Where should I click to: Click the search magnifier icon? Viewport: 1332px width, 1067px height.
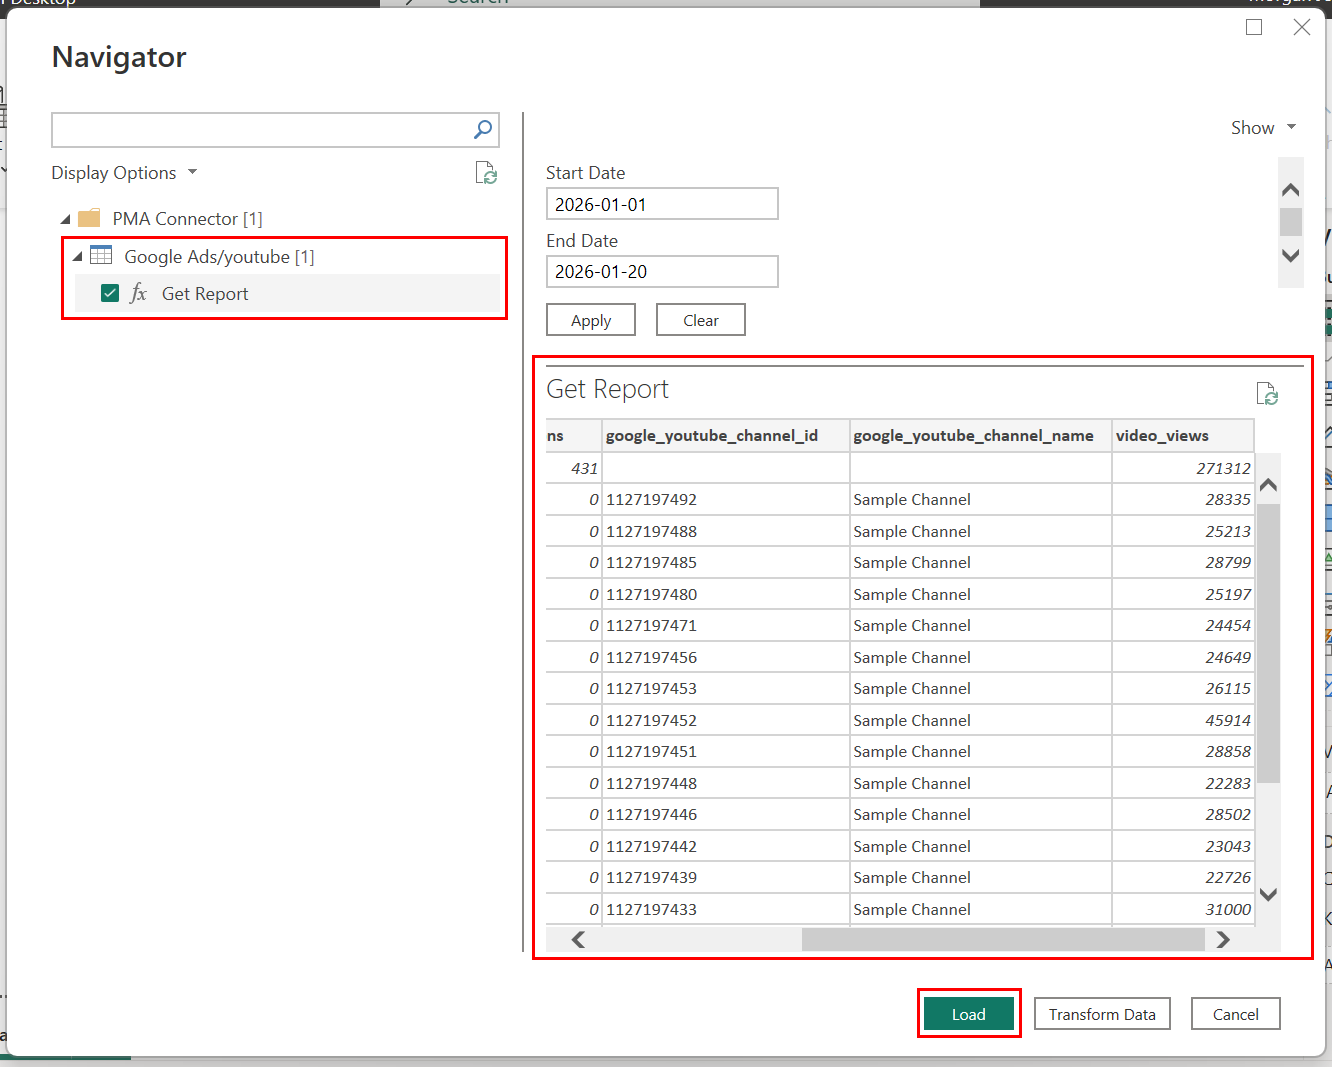(x=483, y=129)
